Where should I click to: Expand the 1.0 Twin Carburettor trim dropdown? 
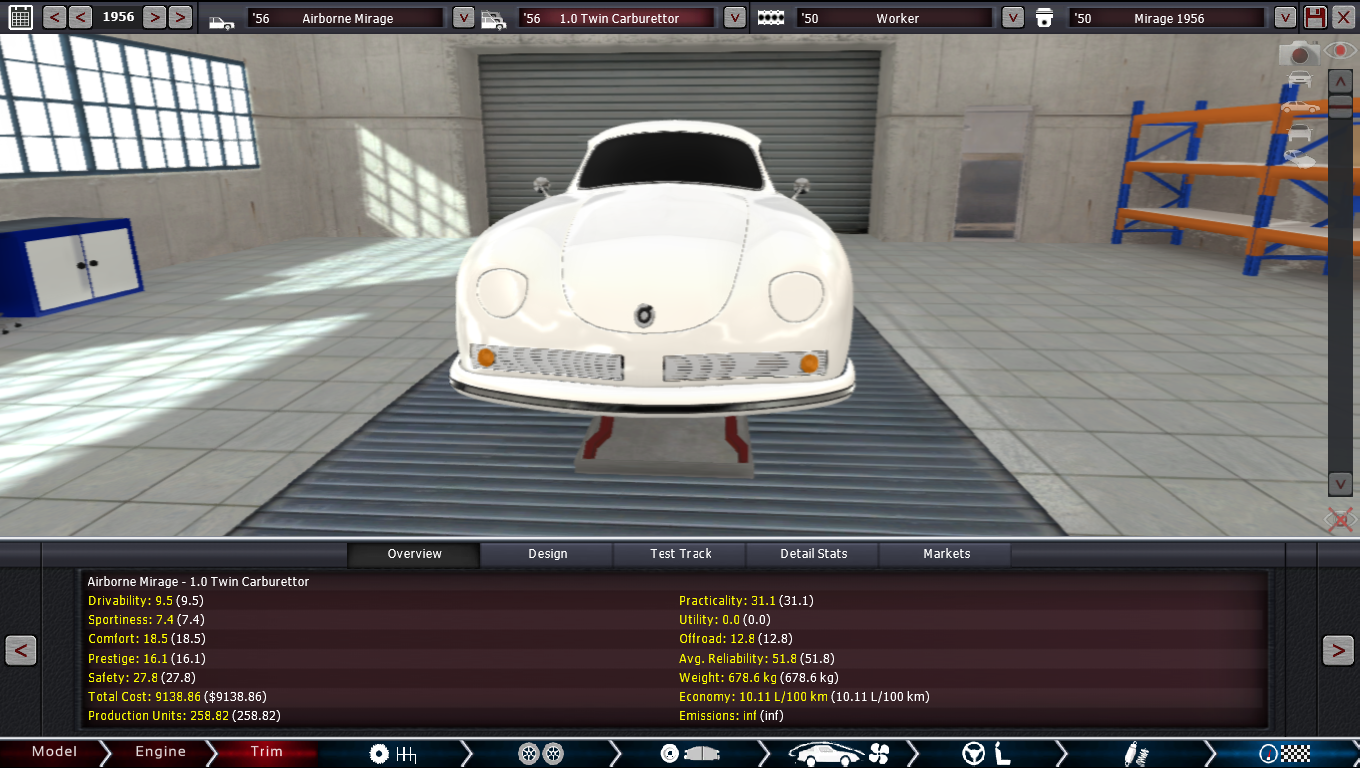pyautogui.click(x=734, y=18)
